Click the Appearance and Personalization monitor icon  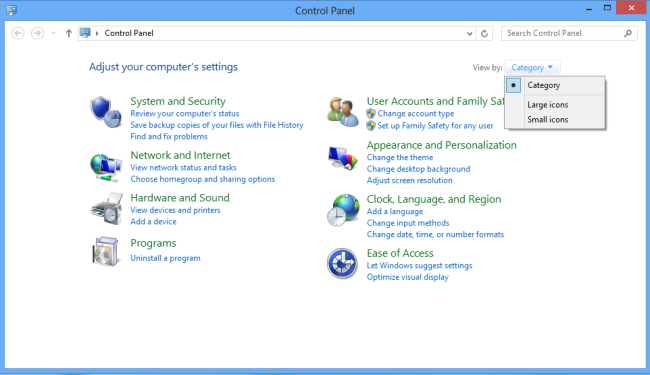[343, 158]
